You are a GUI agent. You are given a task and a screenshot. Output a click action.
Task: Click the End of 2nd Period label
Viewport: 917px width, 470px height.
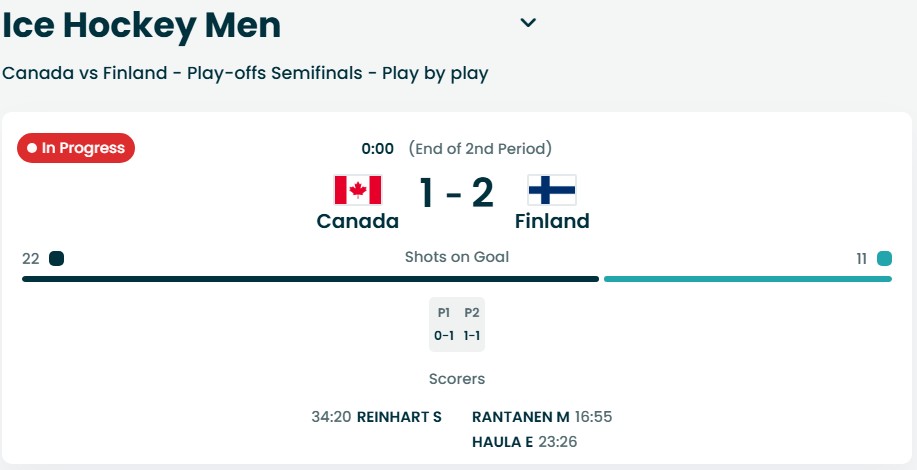[x=480, y=148]
